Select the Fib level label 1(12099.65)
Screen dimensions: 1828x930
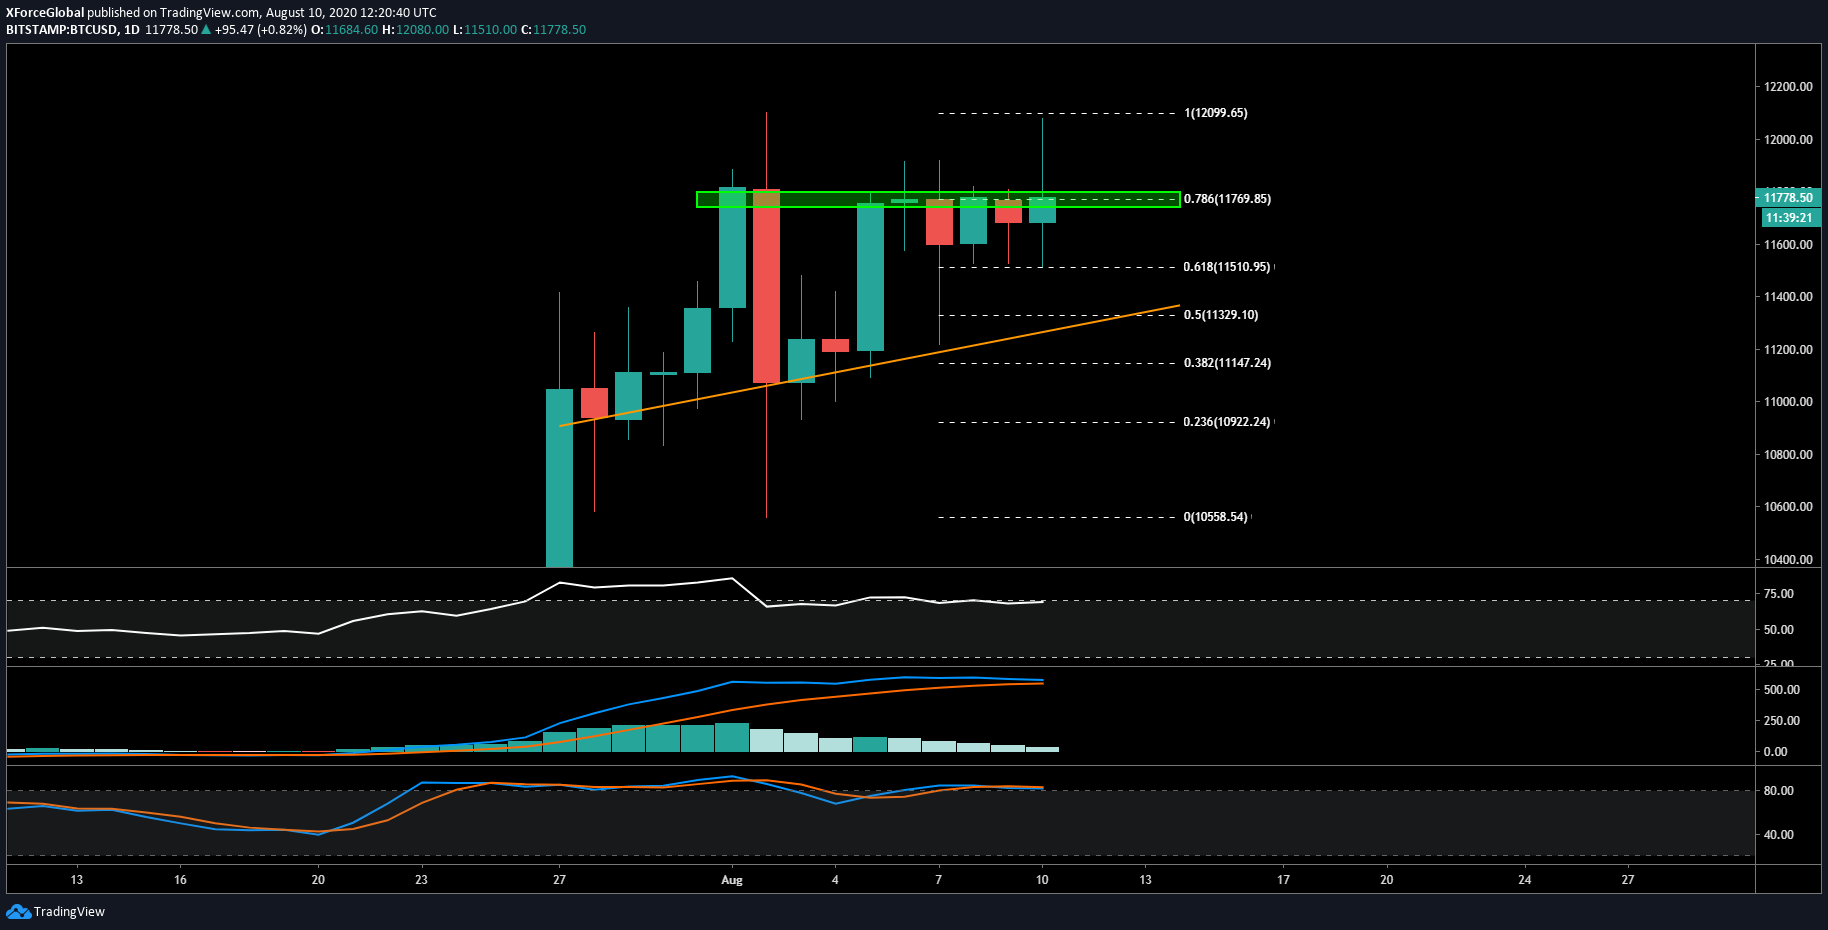point(1215,113)
